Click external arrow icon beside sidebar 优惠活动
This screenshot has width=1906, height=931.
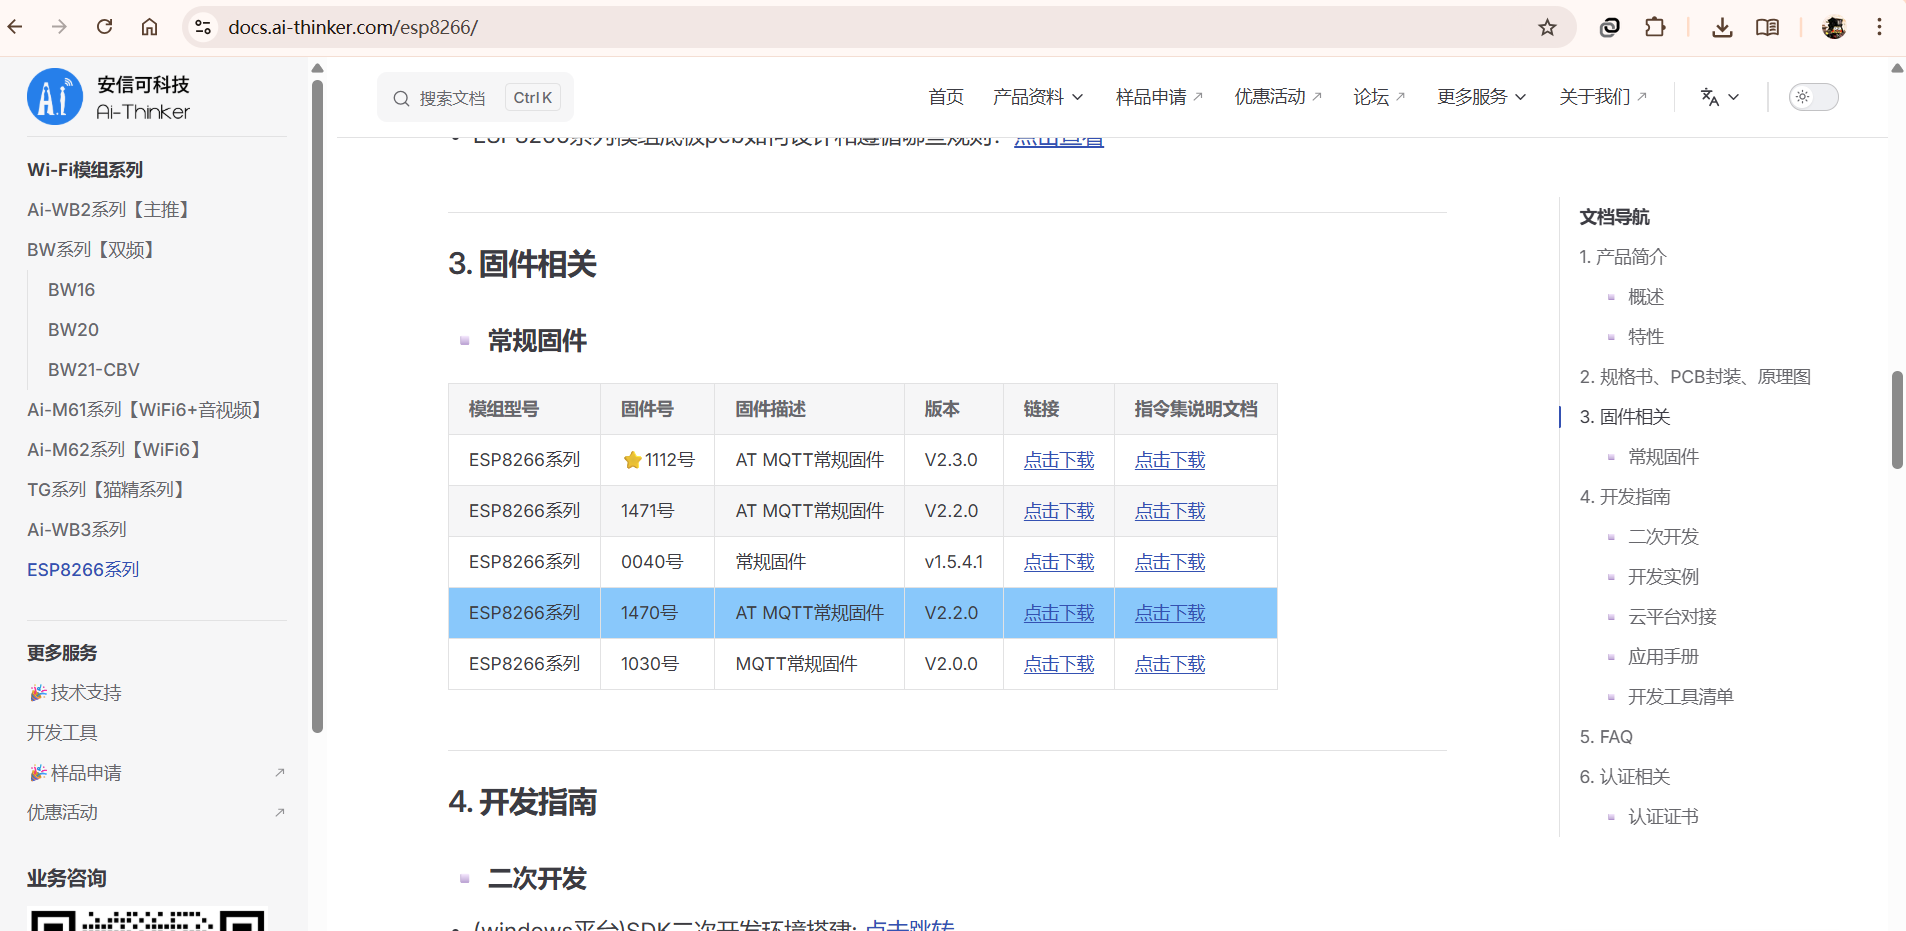(280, 813)
